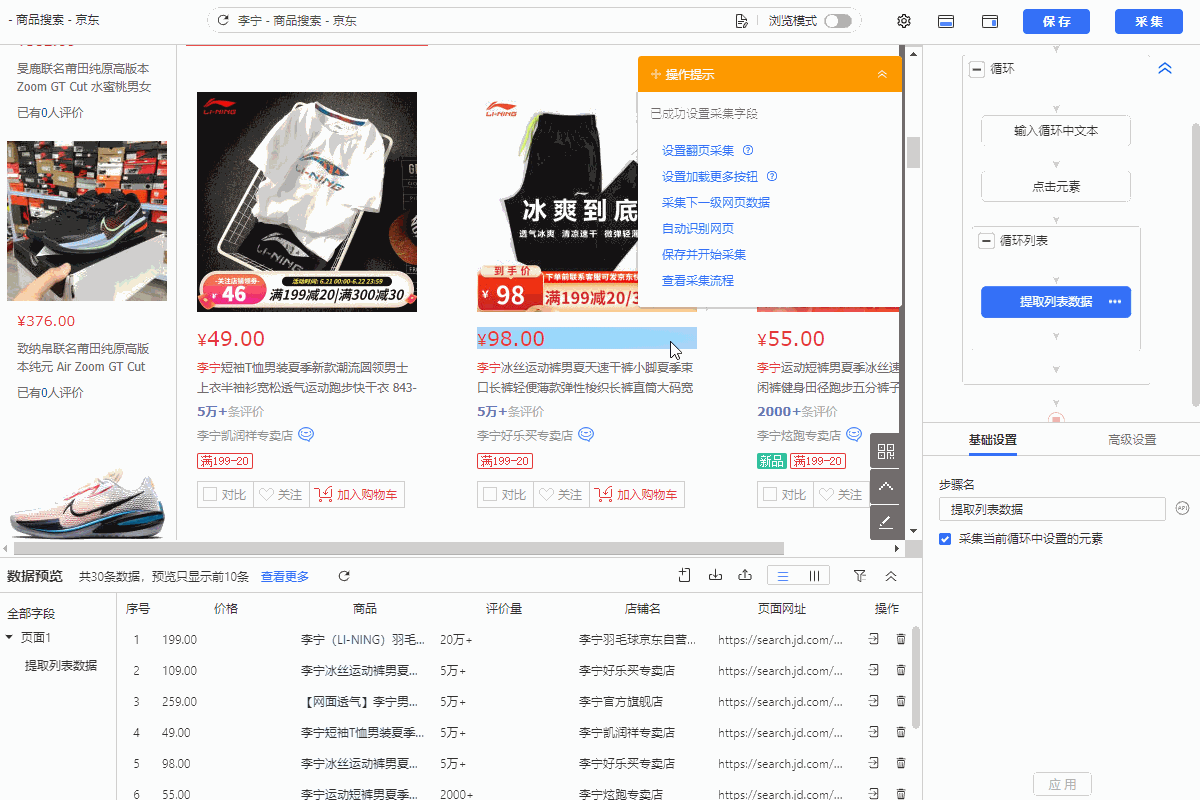Collapse the 页面1 tree node

[x=10, y=637]
